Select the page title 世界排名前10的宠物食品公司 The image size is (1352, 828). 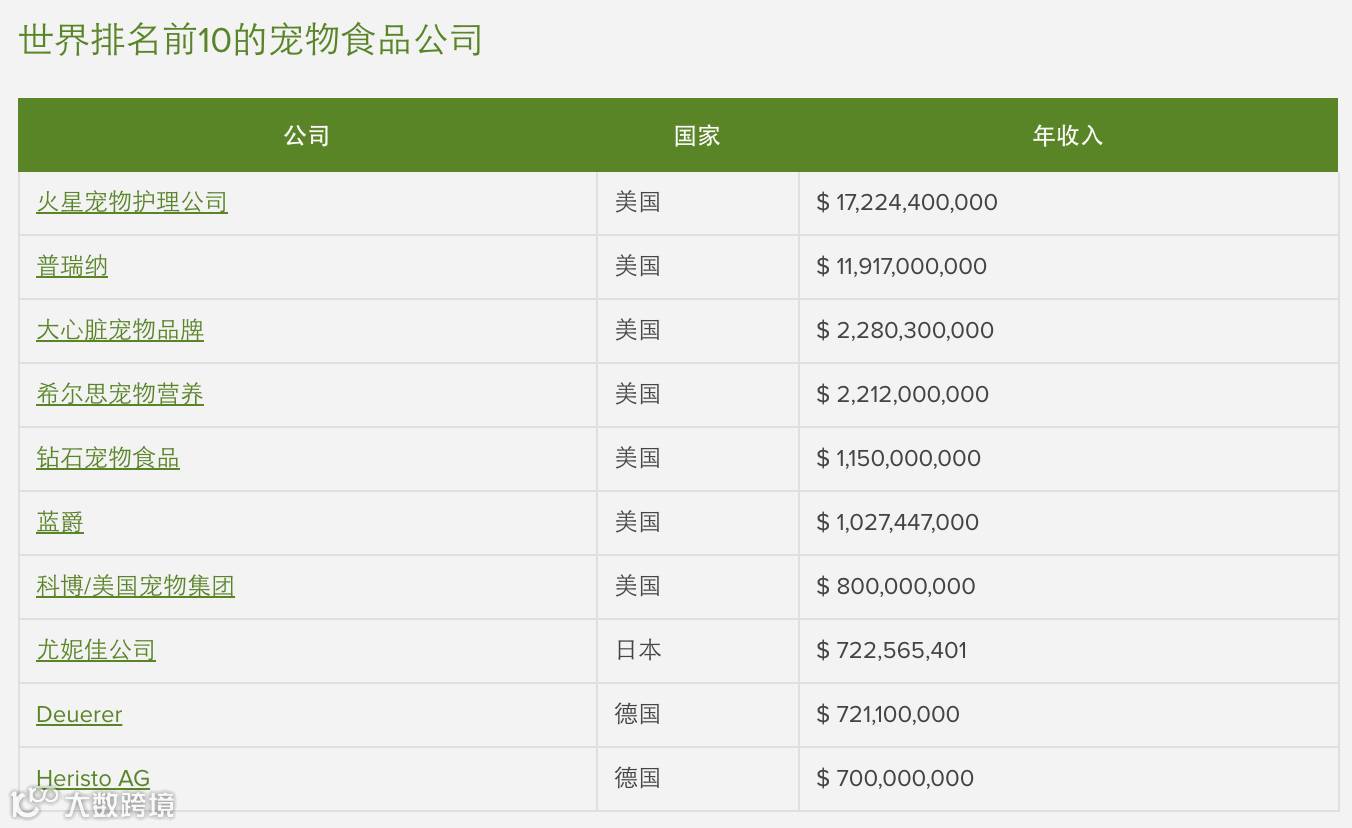(x=251, y=40)
